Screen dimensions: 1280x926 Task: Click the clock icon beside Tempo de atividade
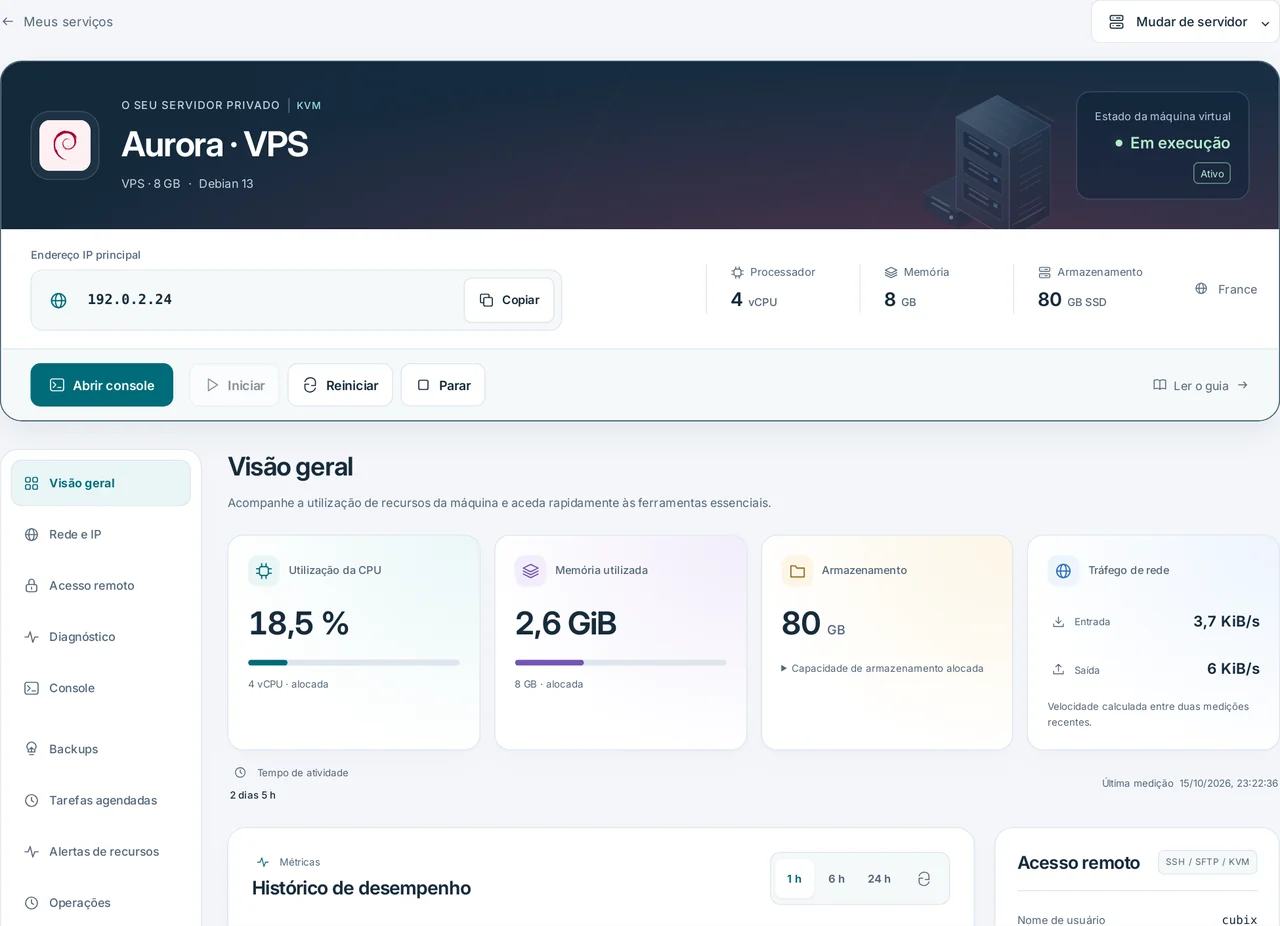tap(240, 773)
